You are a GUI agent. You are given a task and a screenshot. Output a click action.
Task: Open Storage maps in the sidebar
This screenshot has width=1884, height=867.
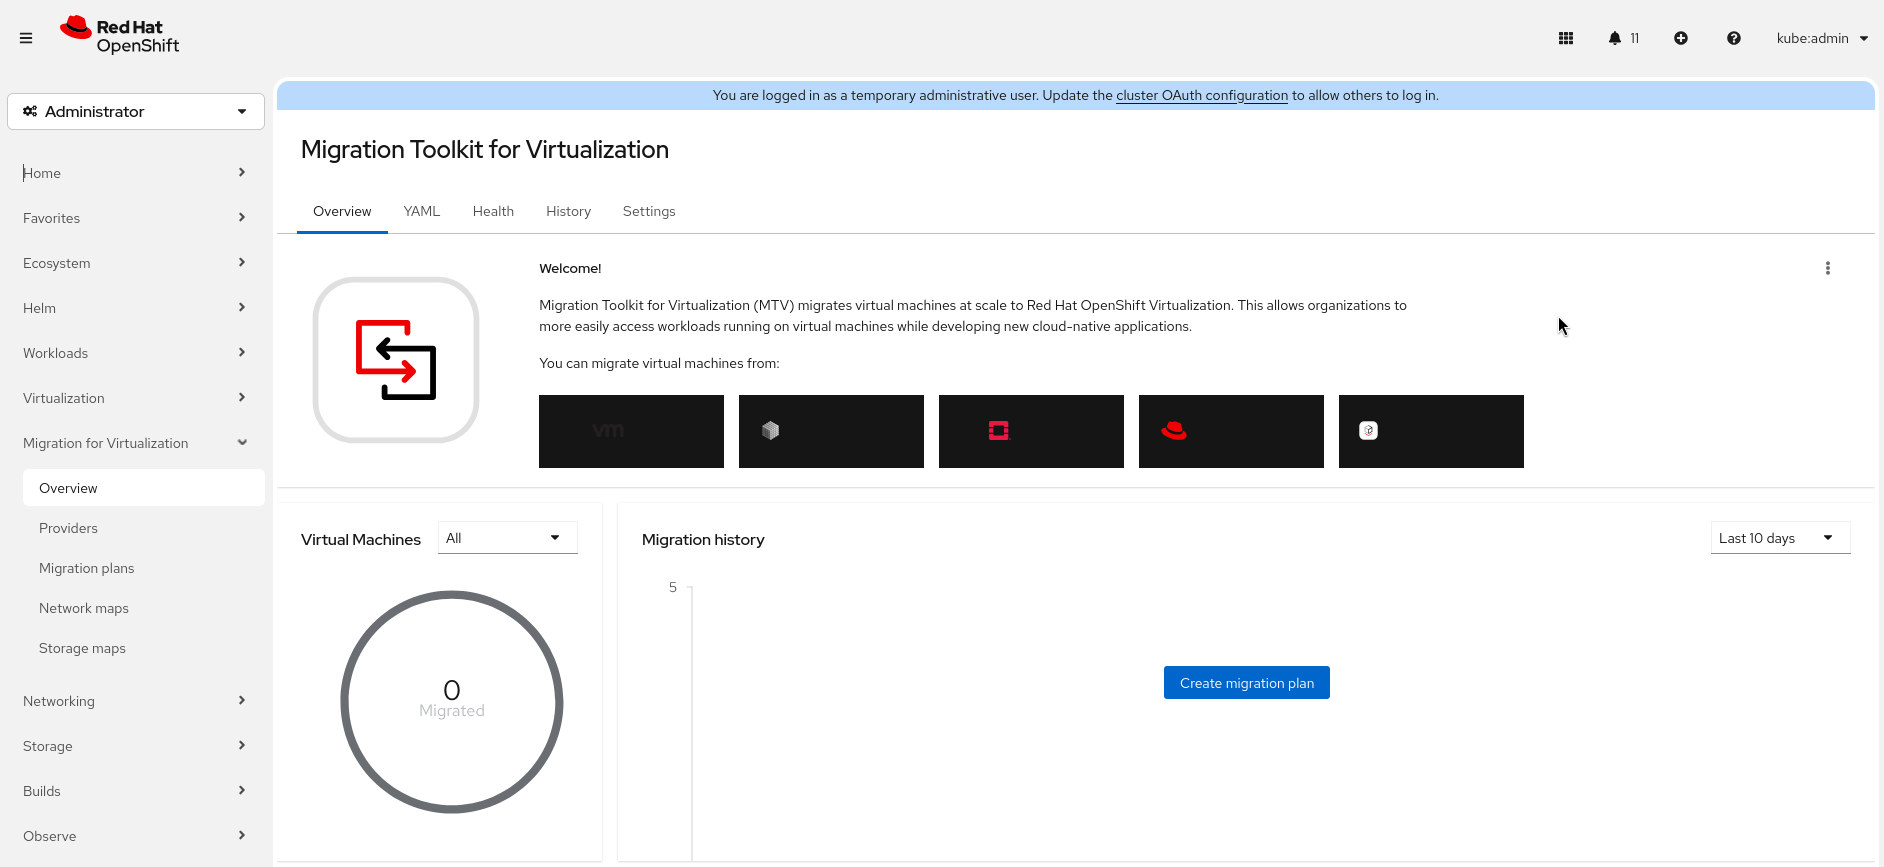[x=144, y=648]
